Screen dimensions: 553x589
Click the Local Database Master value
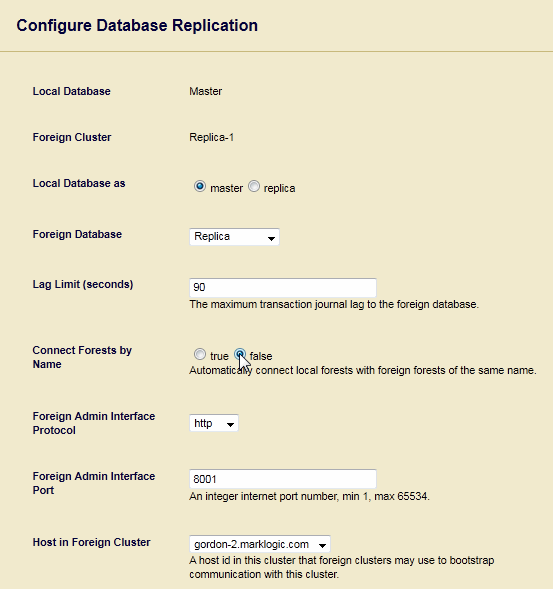(x=205, y=91)
